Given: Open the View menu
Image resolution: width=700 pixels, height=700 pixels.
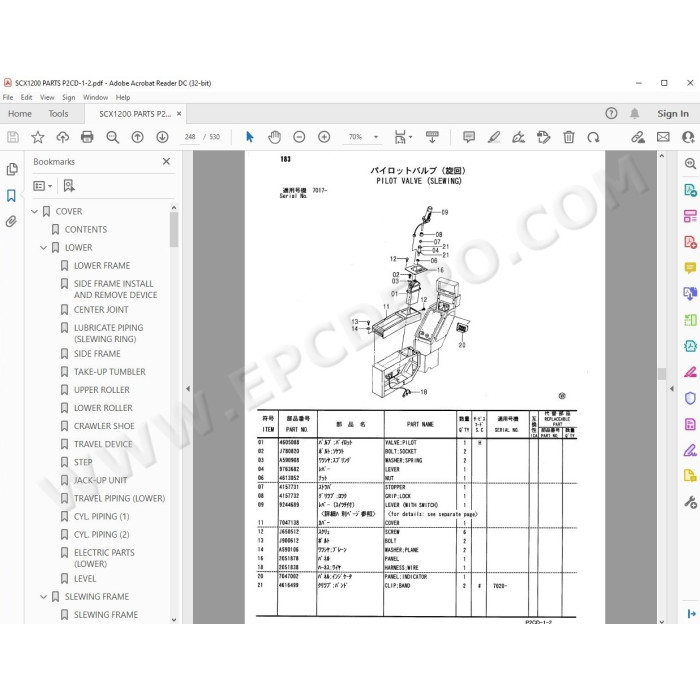Looking at the screenshot, I should click(47, 97).
